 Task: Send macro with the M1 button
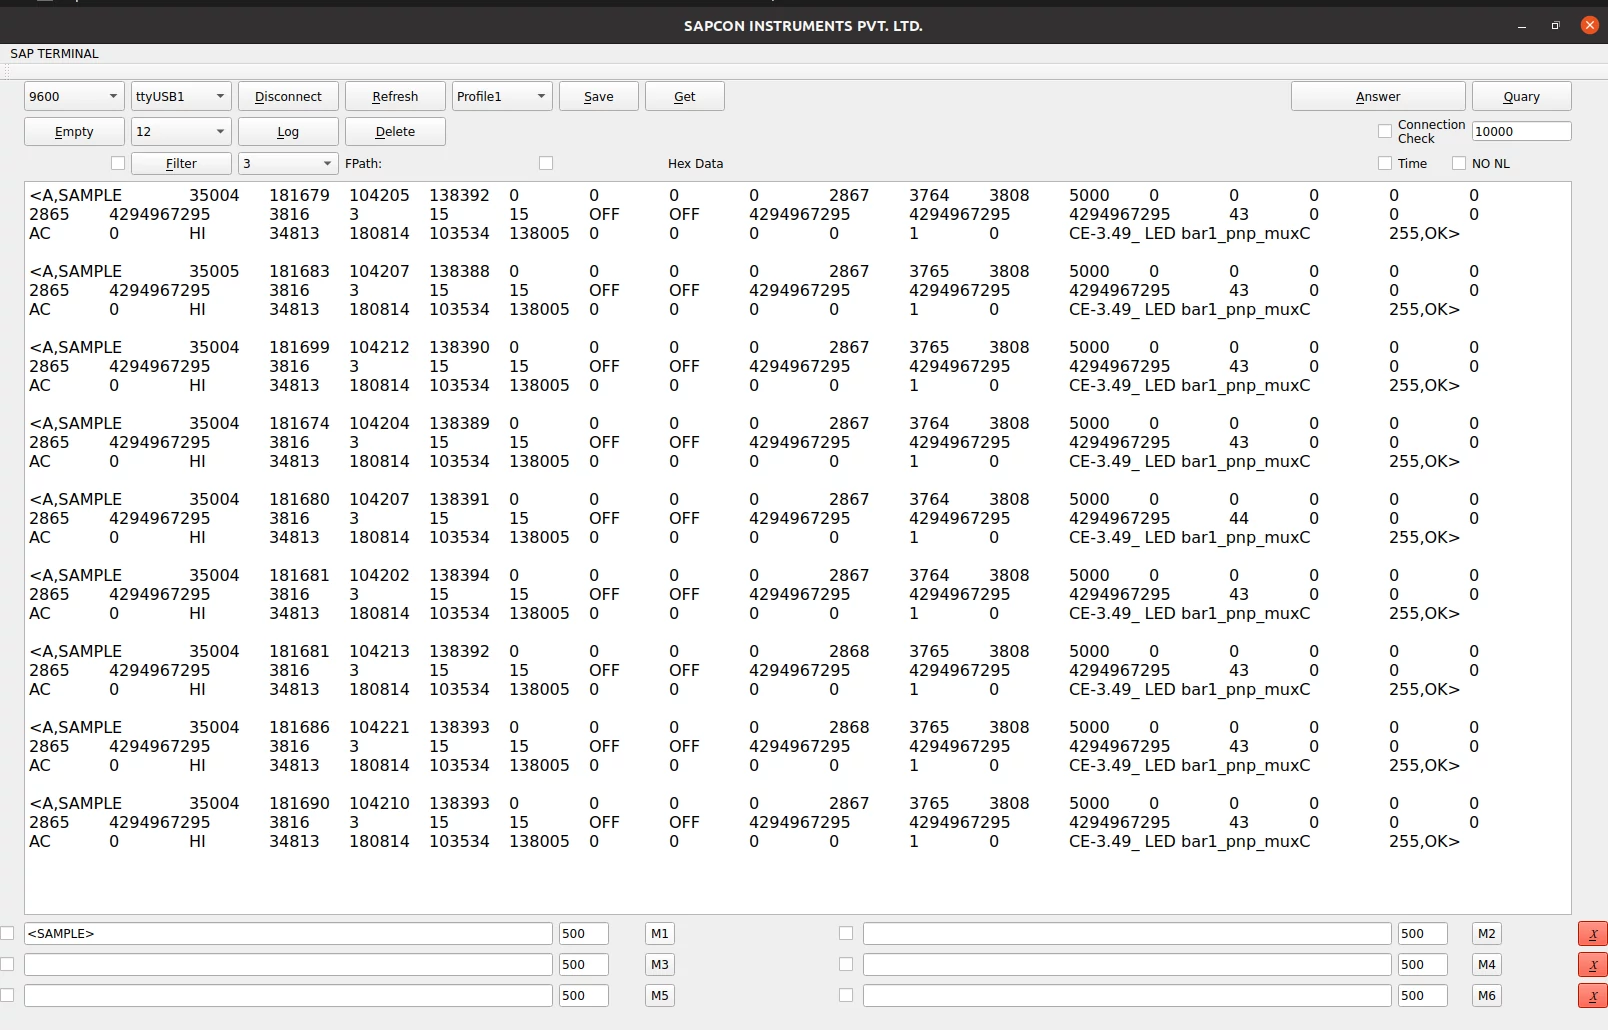point(660,933)
